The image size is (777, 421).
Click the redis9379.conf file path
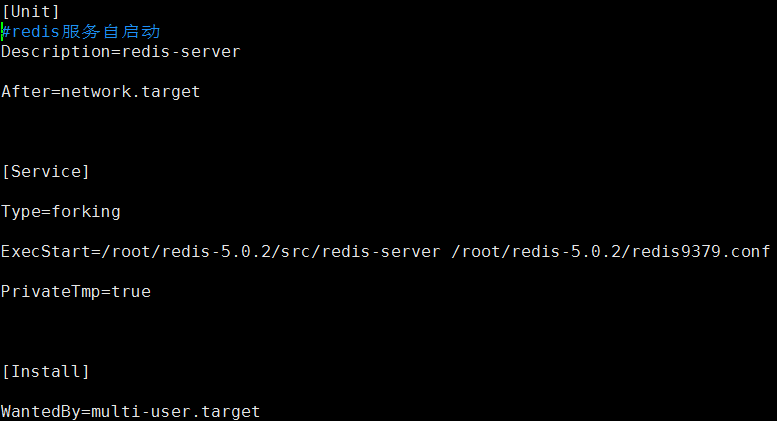click(x=610, y=252)
